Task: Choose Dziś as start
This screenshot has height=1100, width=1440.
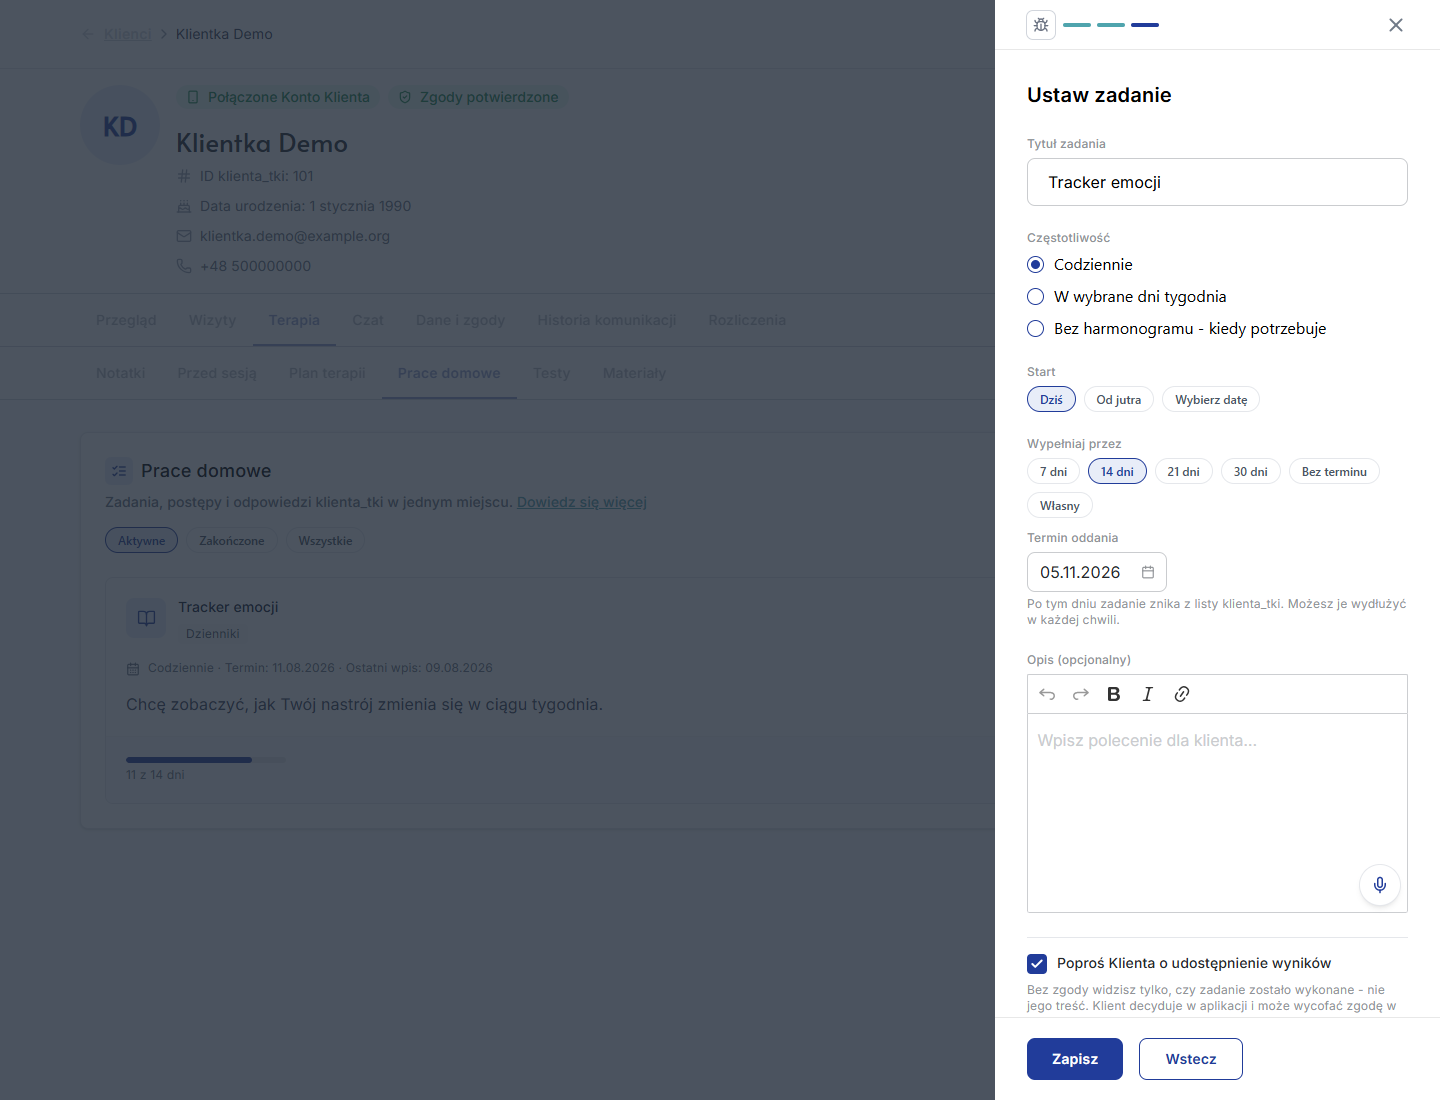Action: click(x=1051, y=399)
